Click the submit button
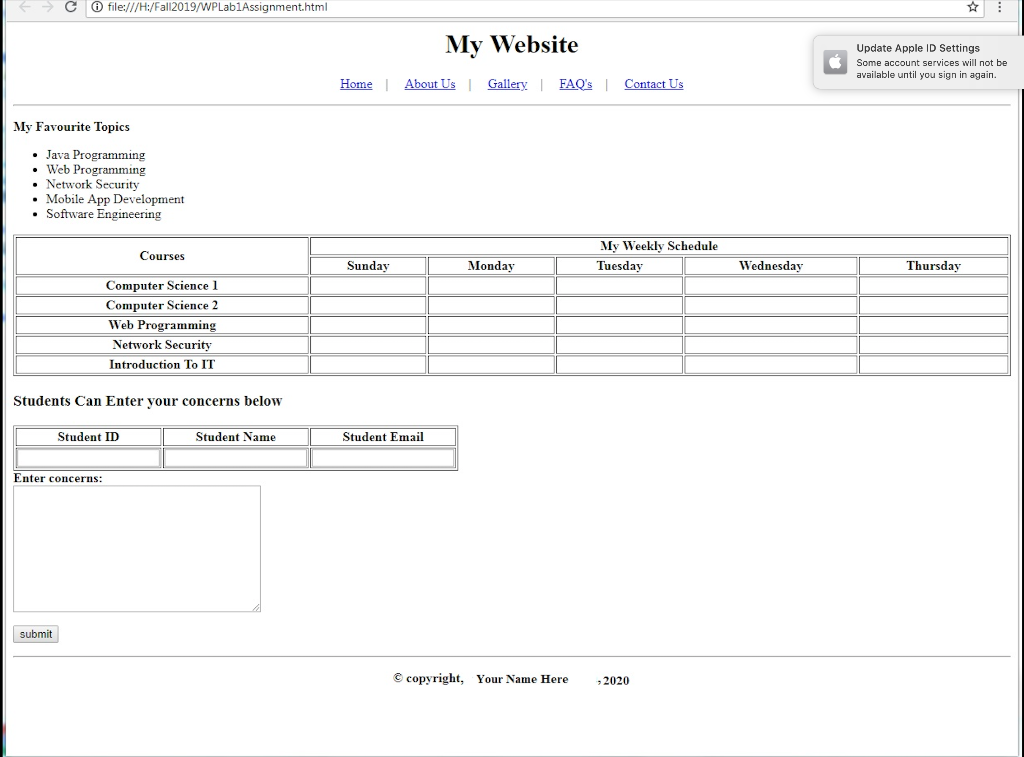 click(36, 634)
